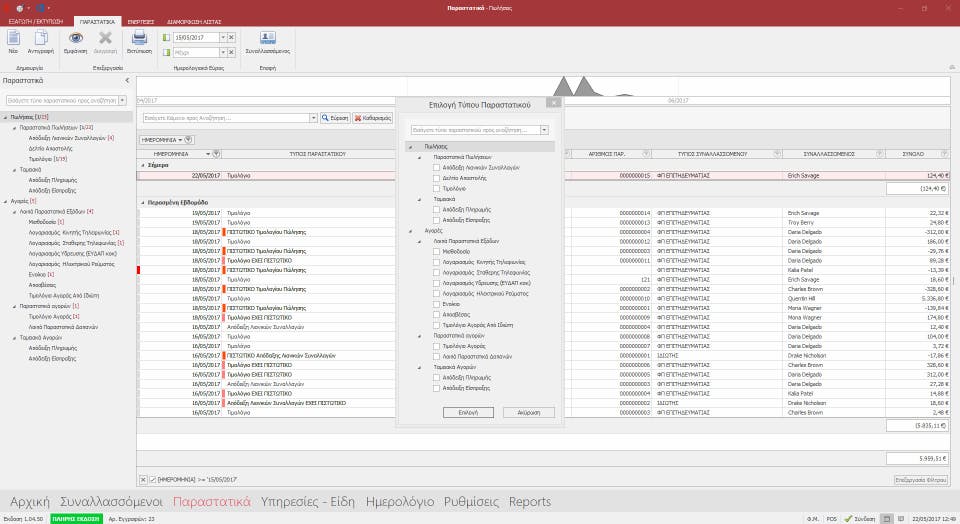Collapse the Περασμένη Εβδομάδα group

tap(143, 203)
